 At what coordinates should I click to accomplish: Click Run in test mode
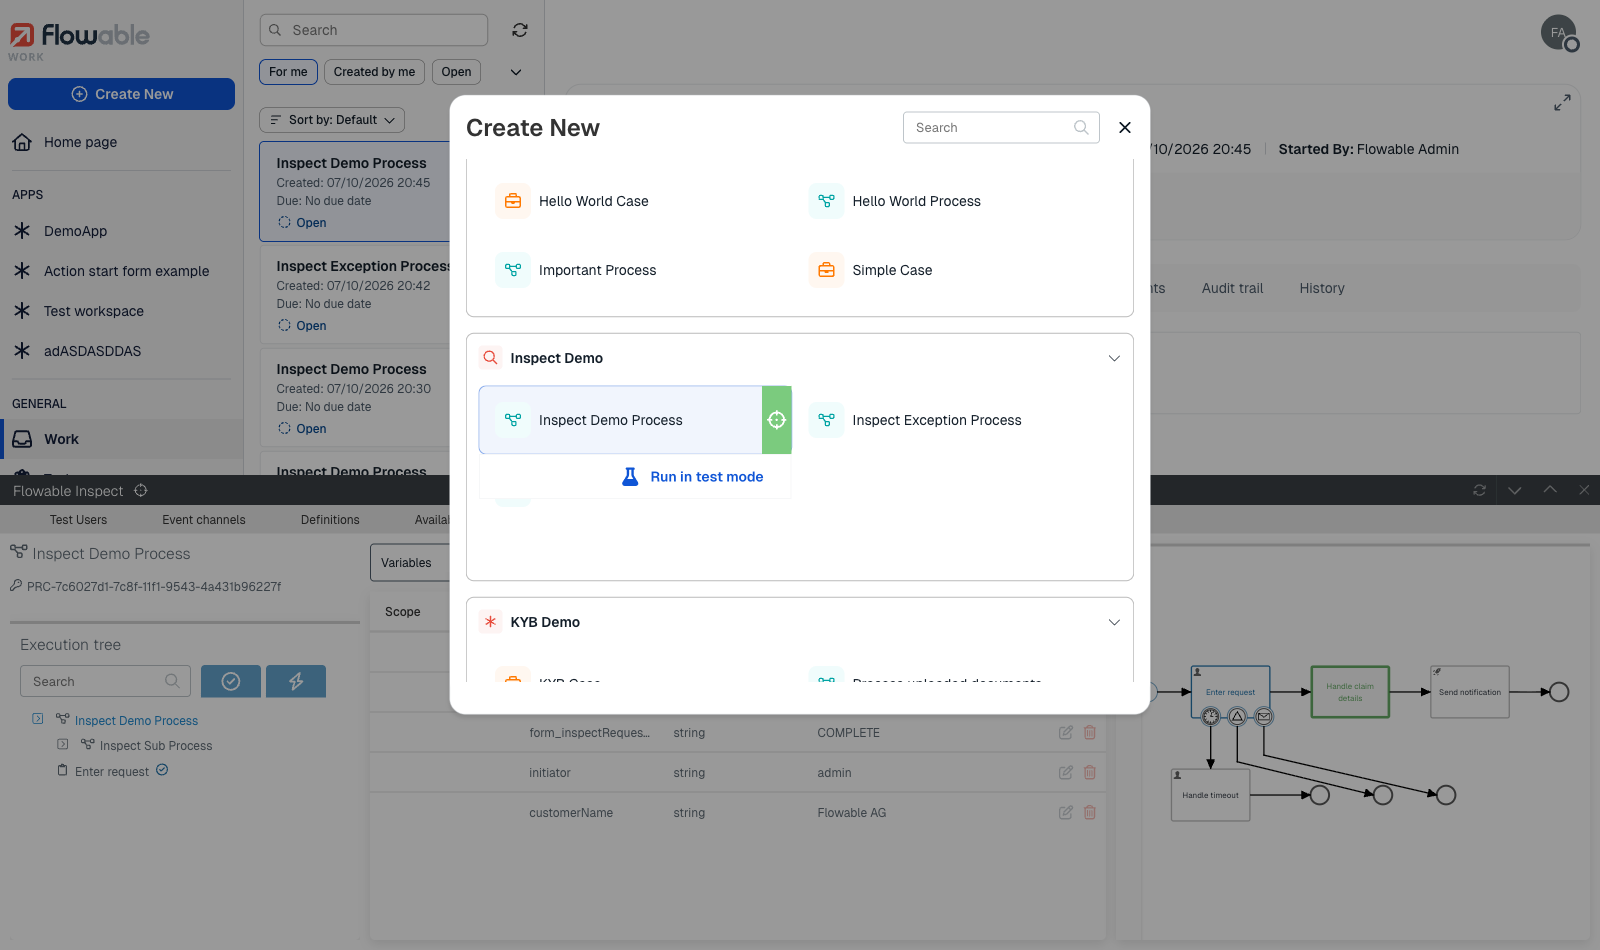click(x=692, y=477)
